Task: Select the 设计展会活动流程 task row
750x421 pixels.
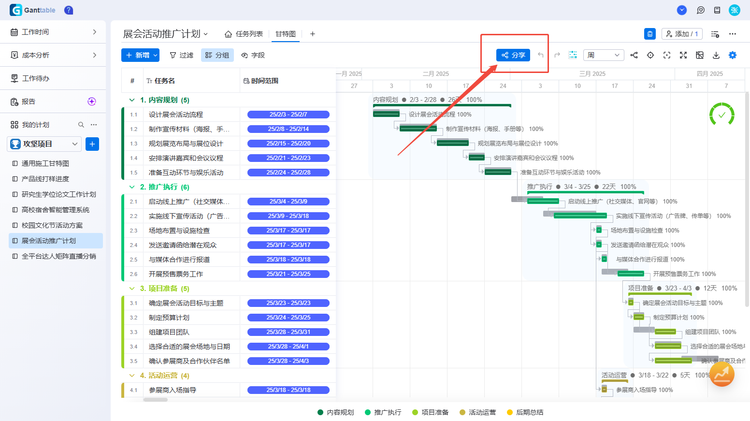Action: [229, 114]
